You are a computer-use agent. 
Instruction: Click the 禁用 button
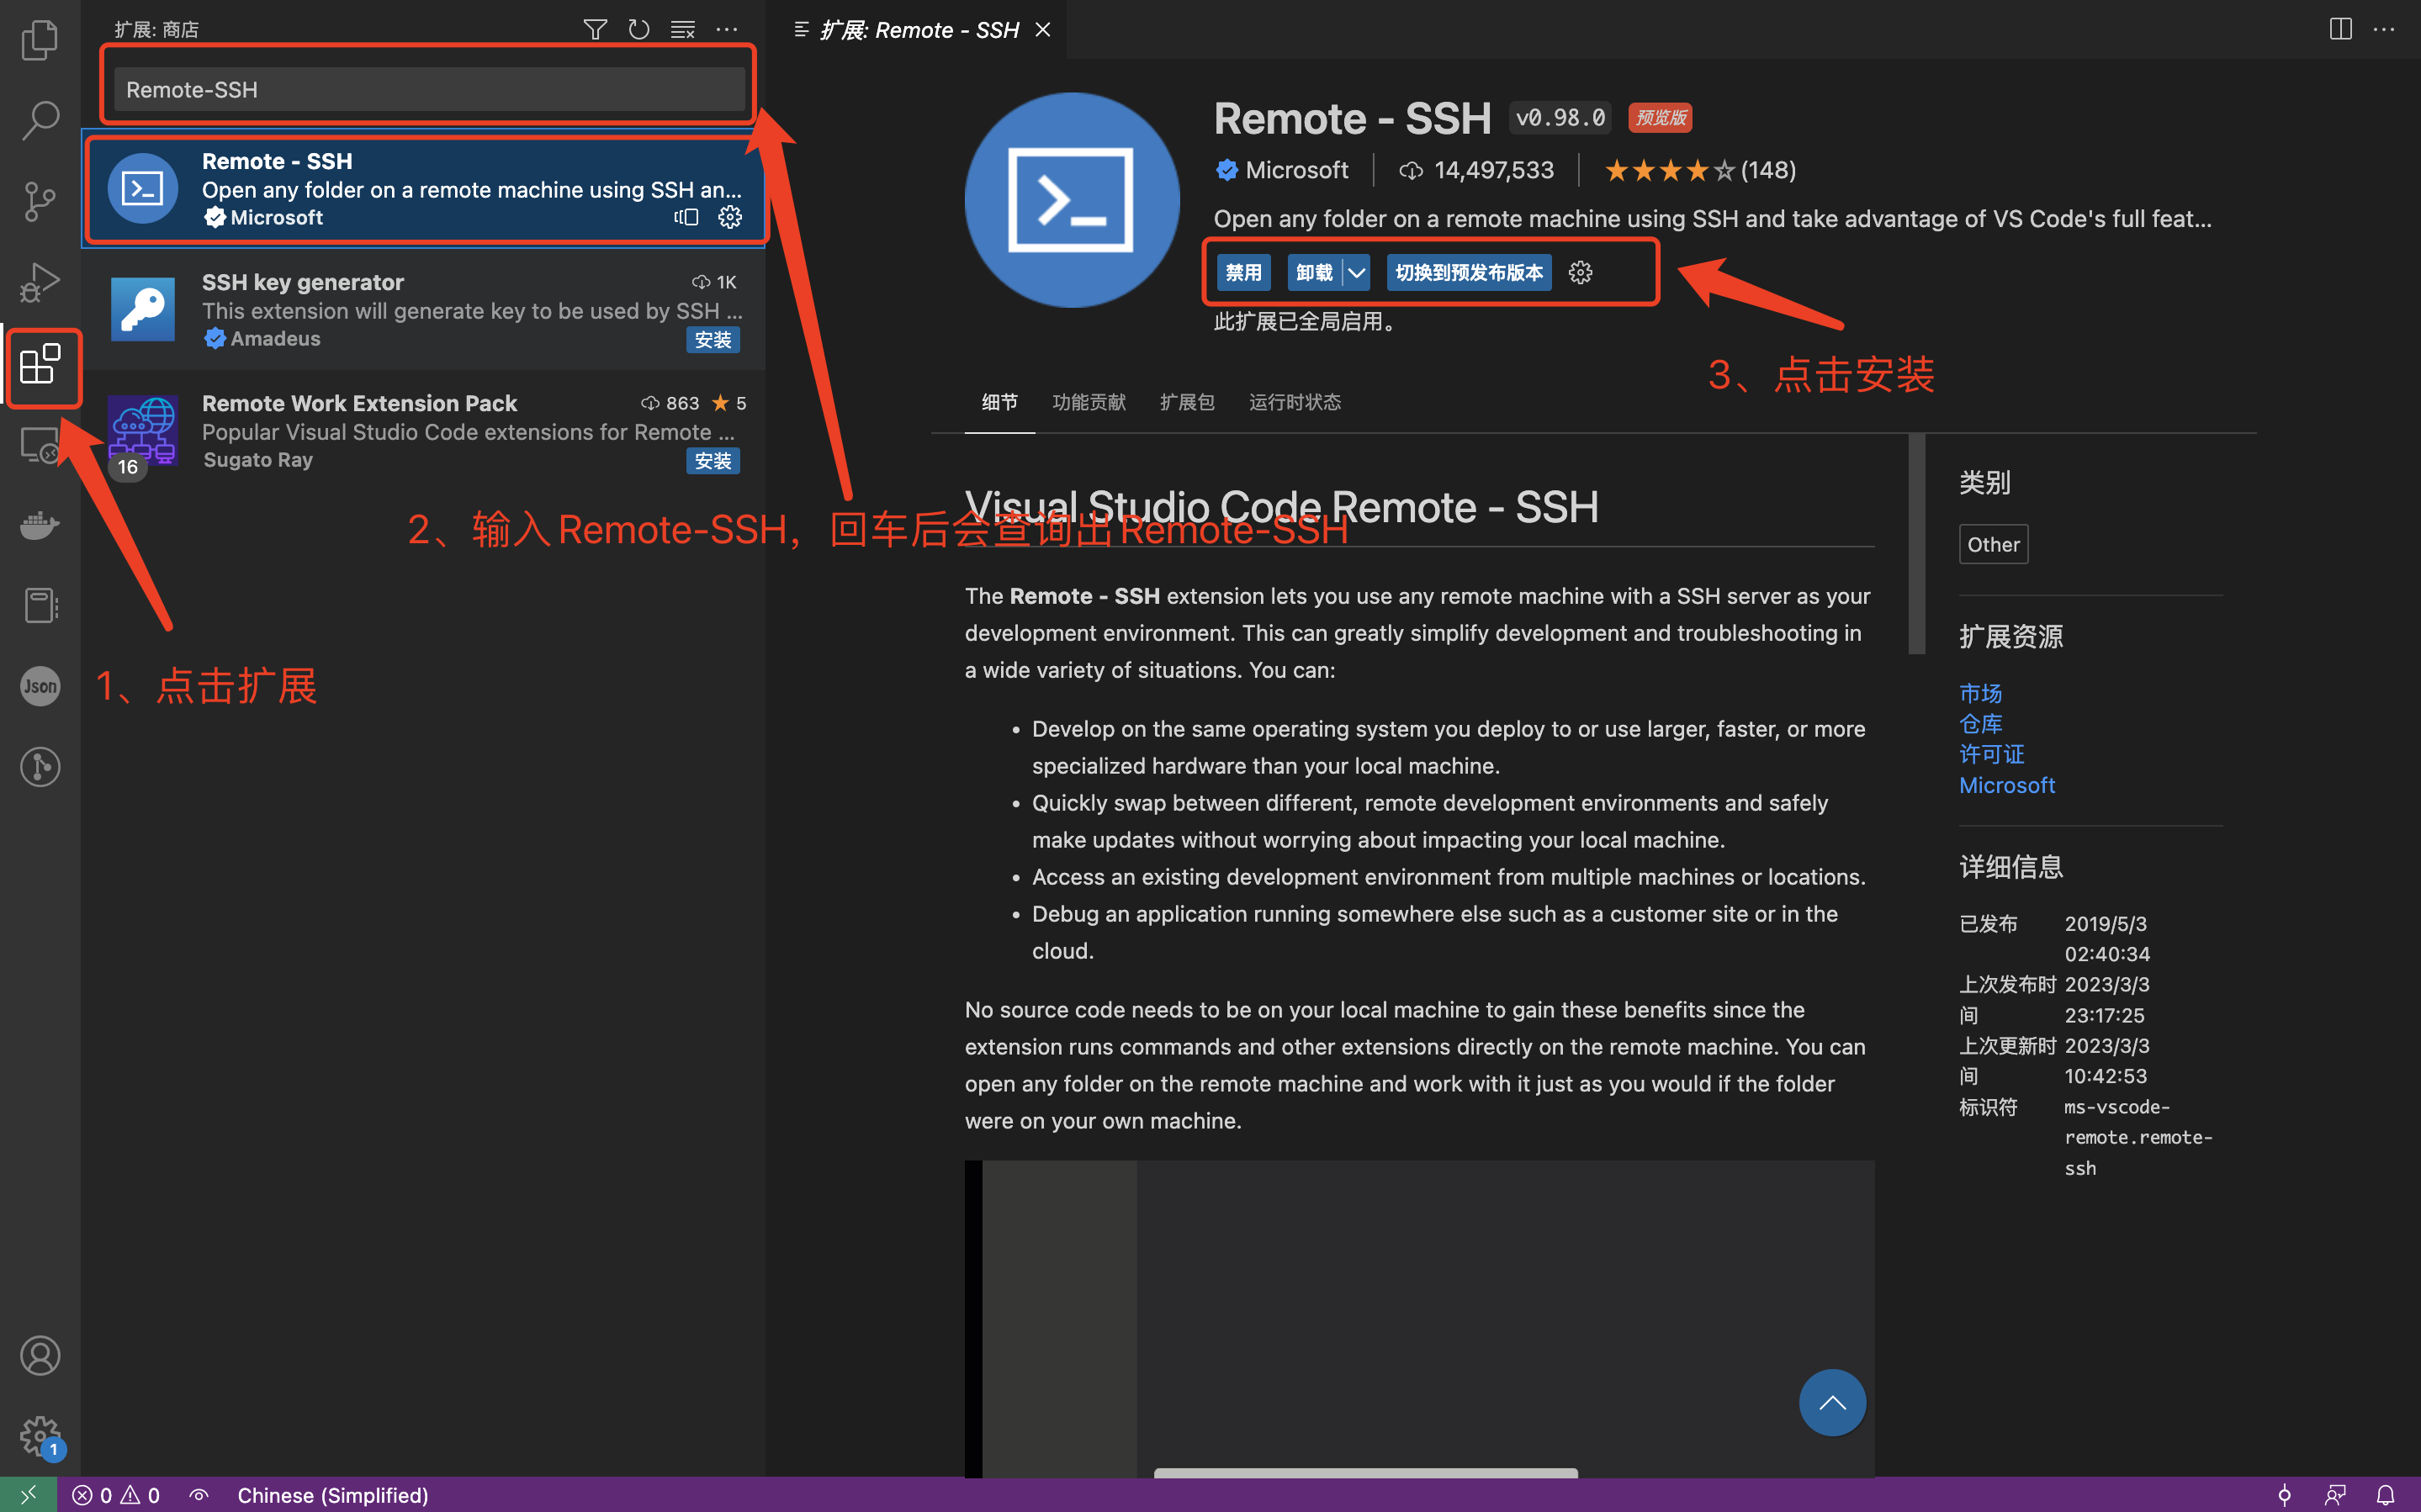click(x=1243, y=272)
